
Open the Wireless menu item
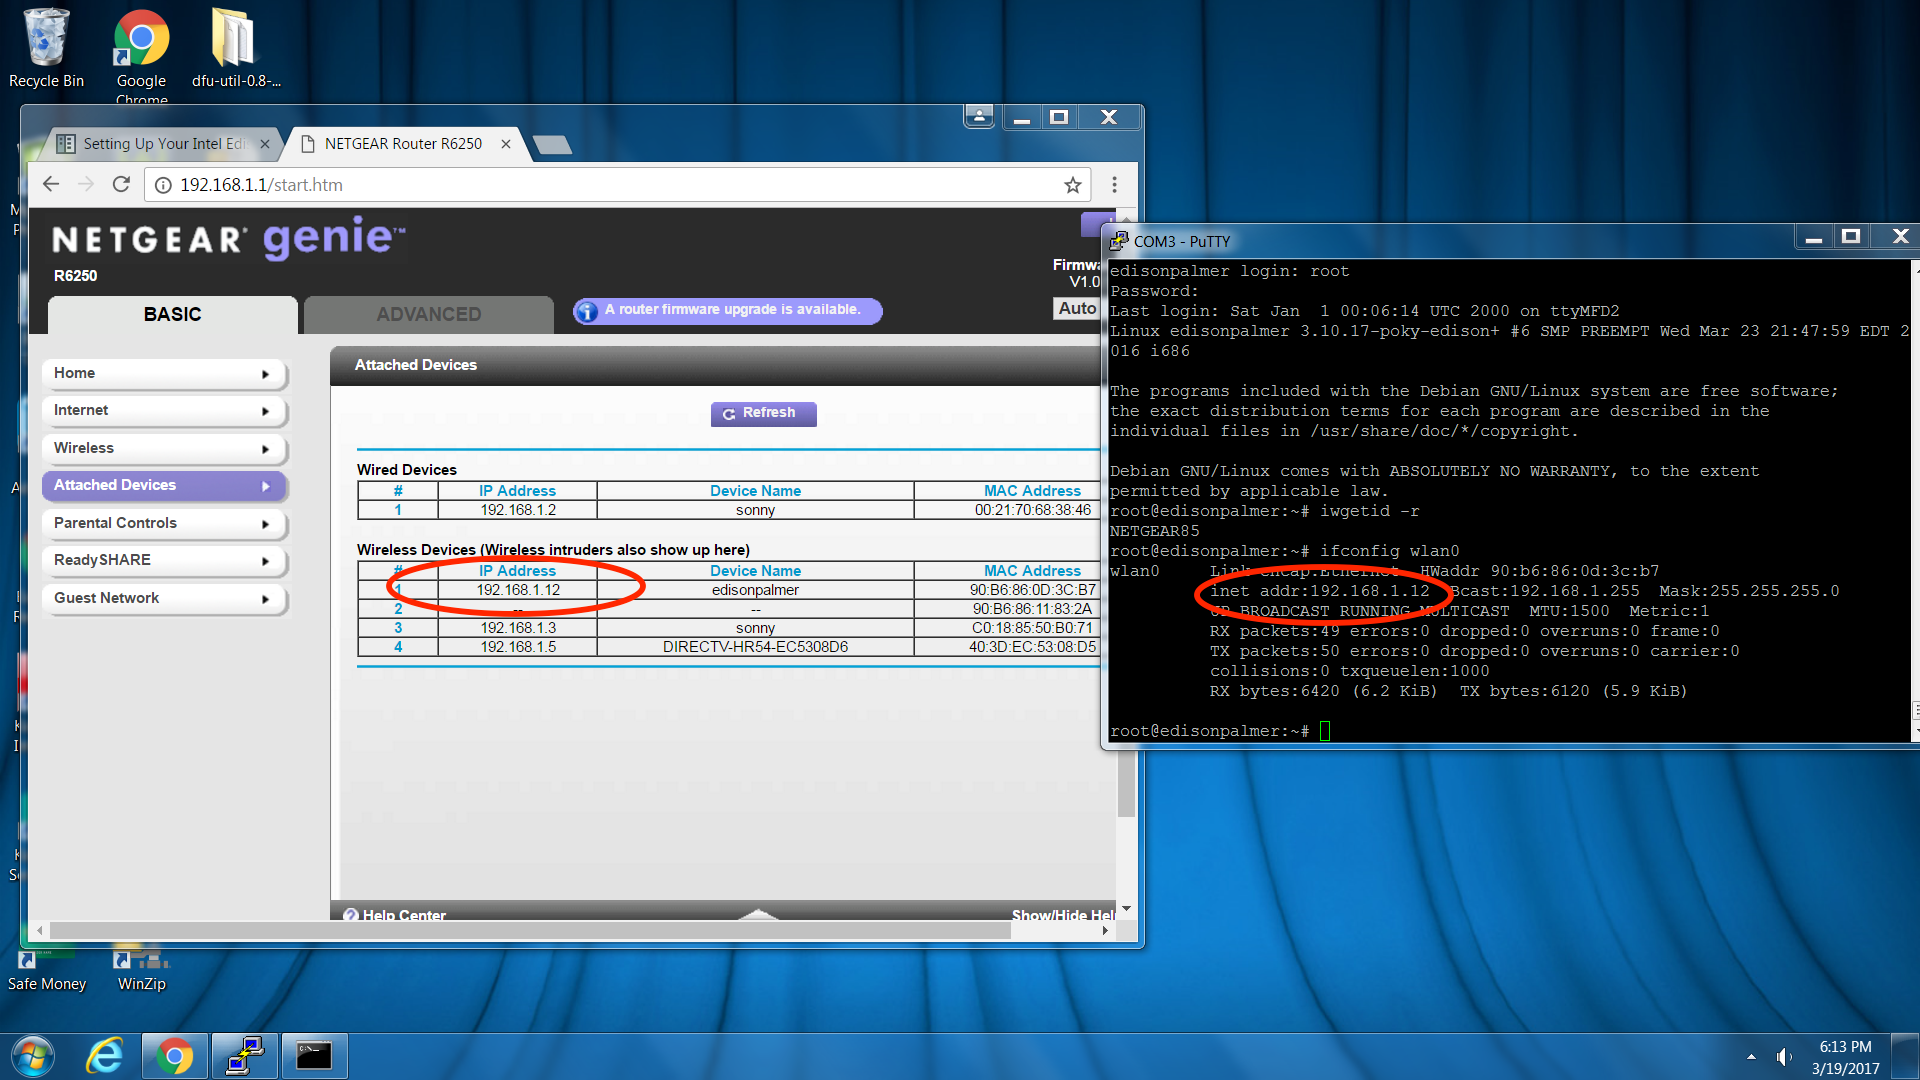tap(164, 448)
